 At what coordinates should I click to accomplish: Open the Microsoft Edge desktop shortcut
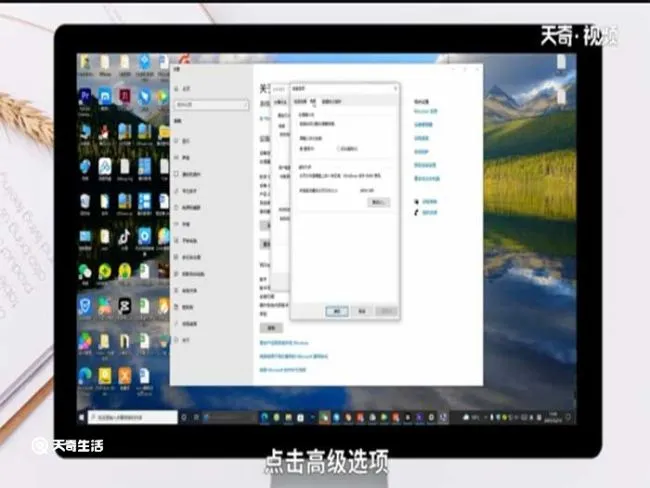point(85,375)
